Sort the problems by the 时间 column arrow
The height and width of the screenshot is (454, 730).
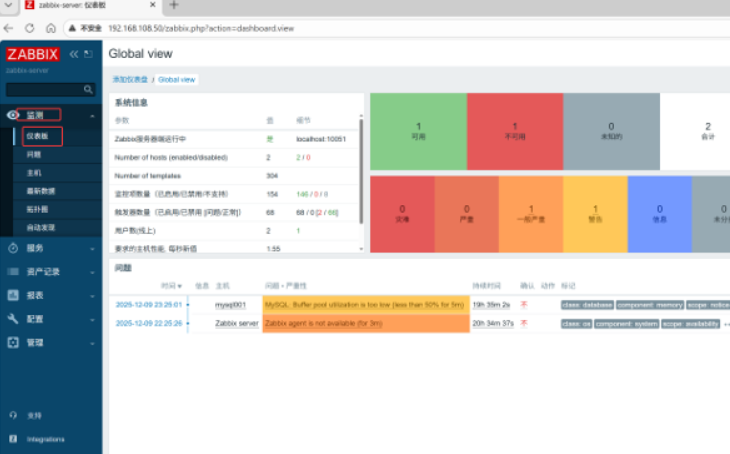coord(180,286)
